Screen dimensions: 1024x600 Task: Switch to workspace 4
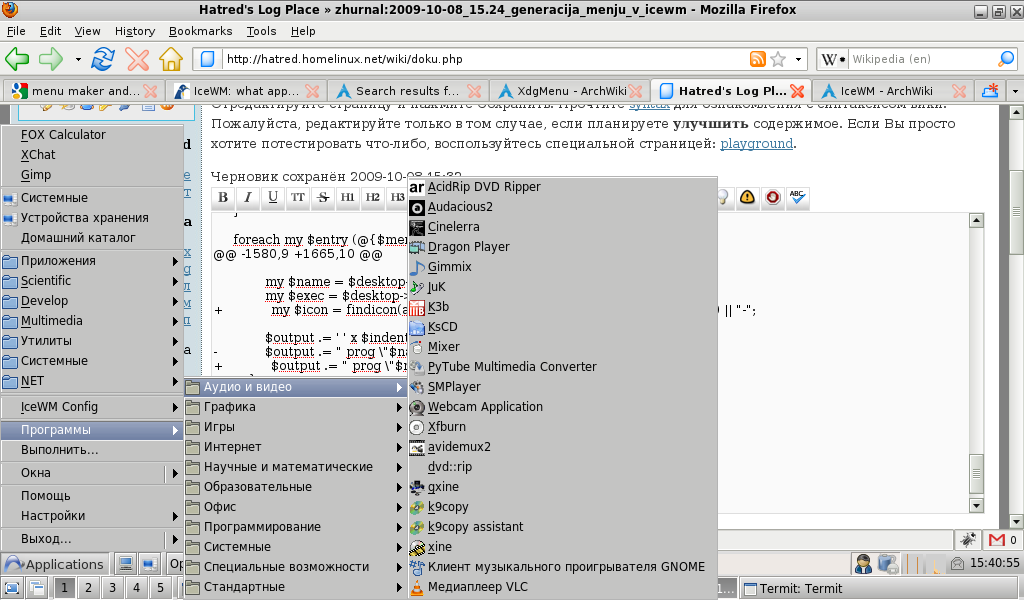tap(136, 588)
